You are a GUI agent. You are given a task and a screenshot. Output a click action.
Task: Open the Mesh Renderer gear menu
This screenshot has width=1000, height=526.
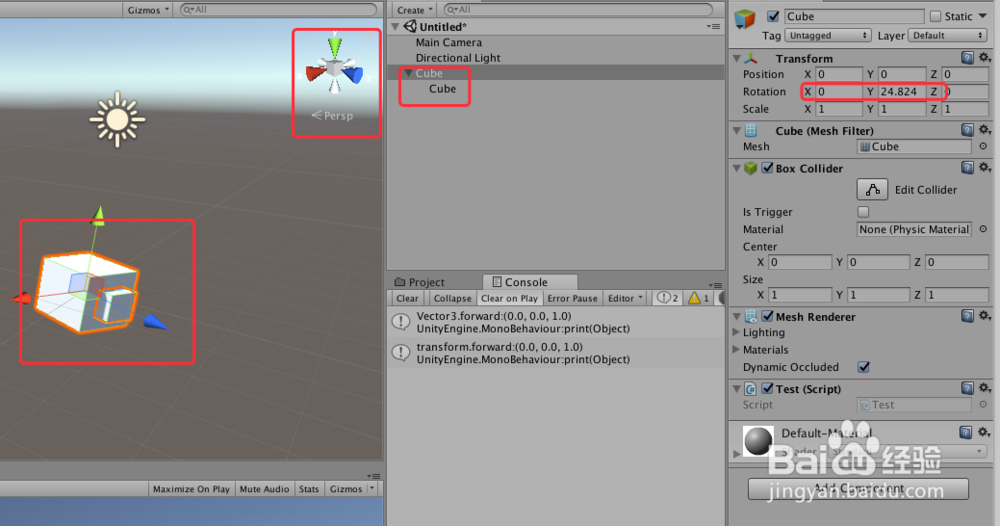coord(985,316)
